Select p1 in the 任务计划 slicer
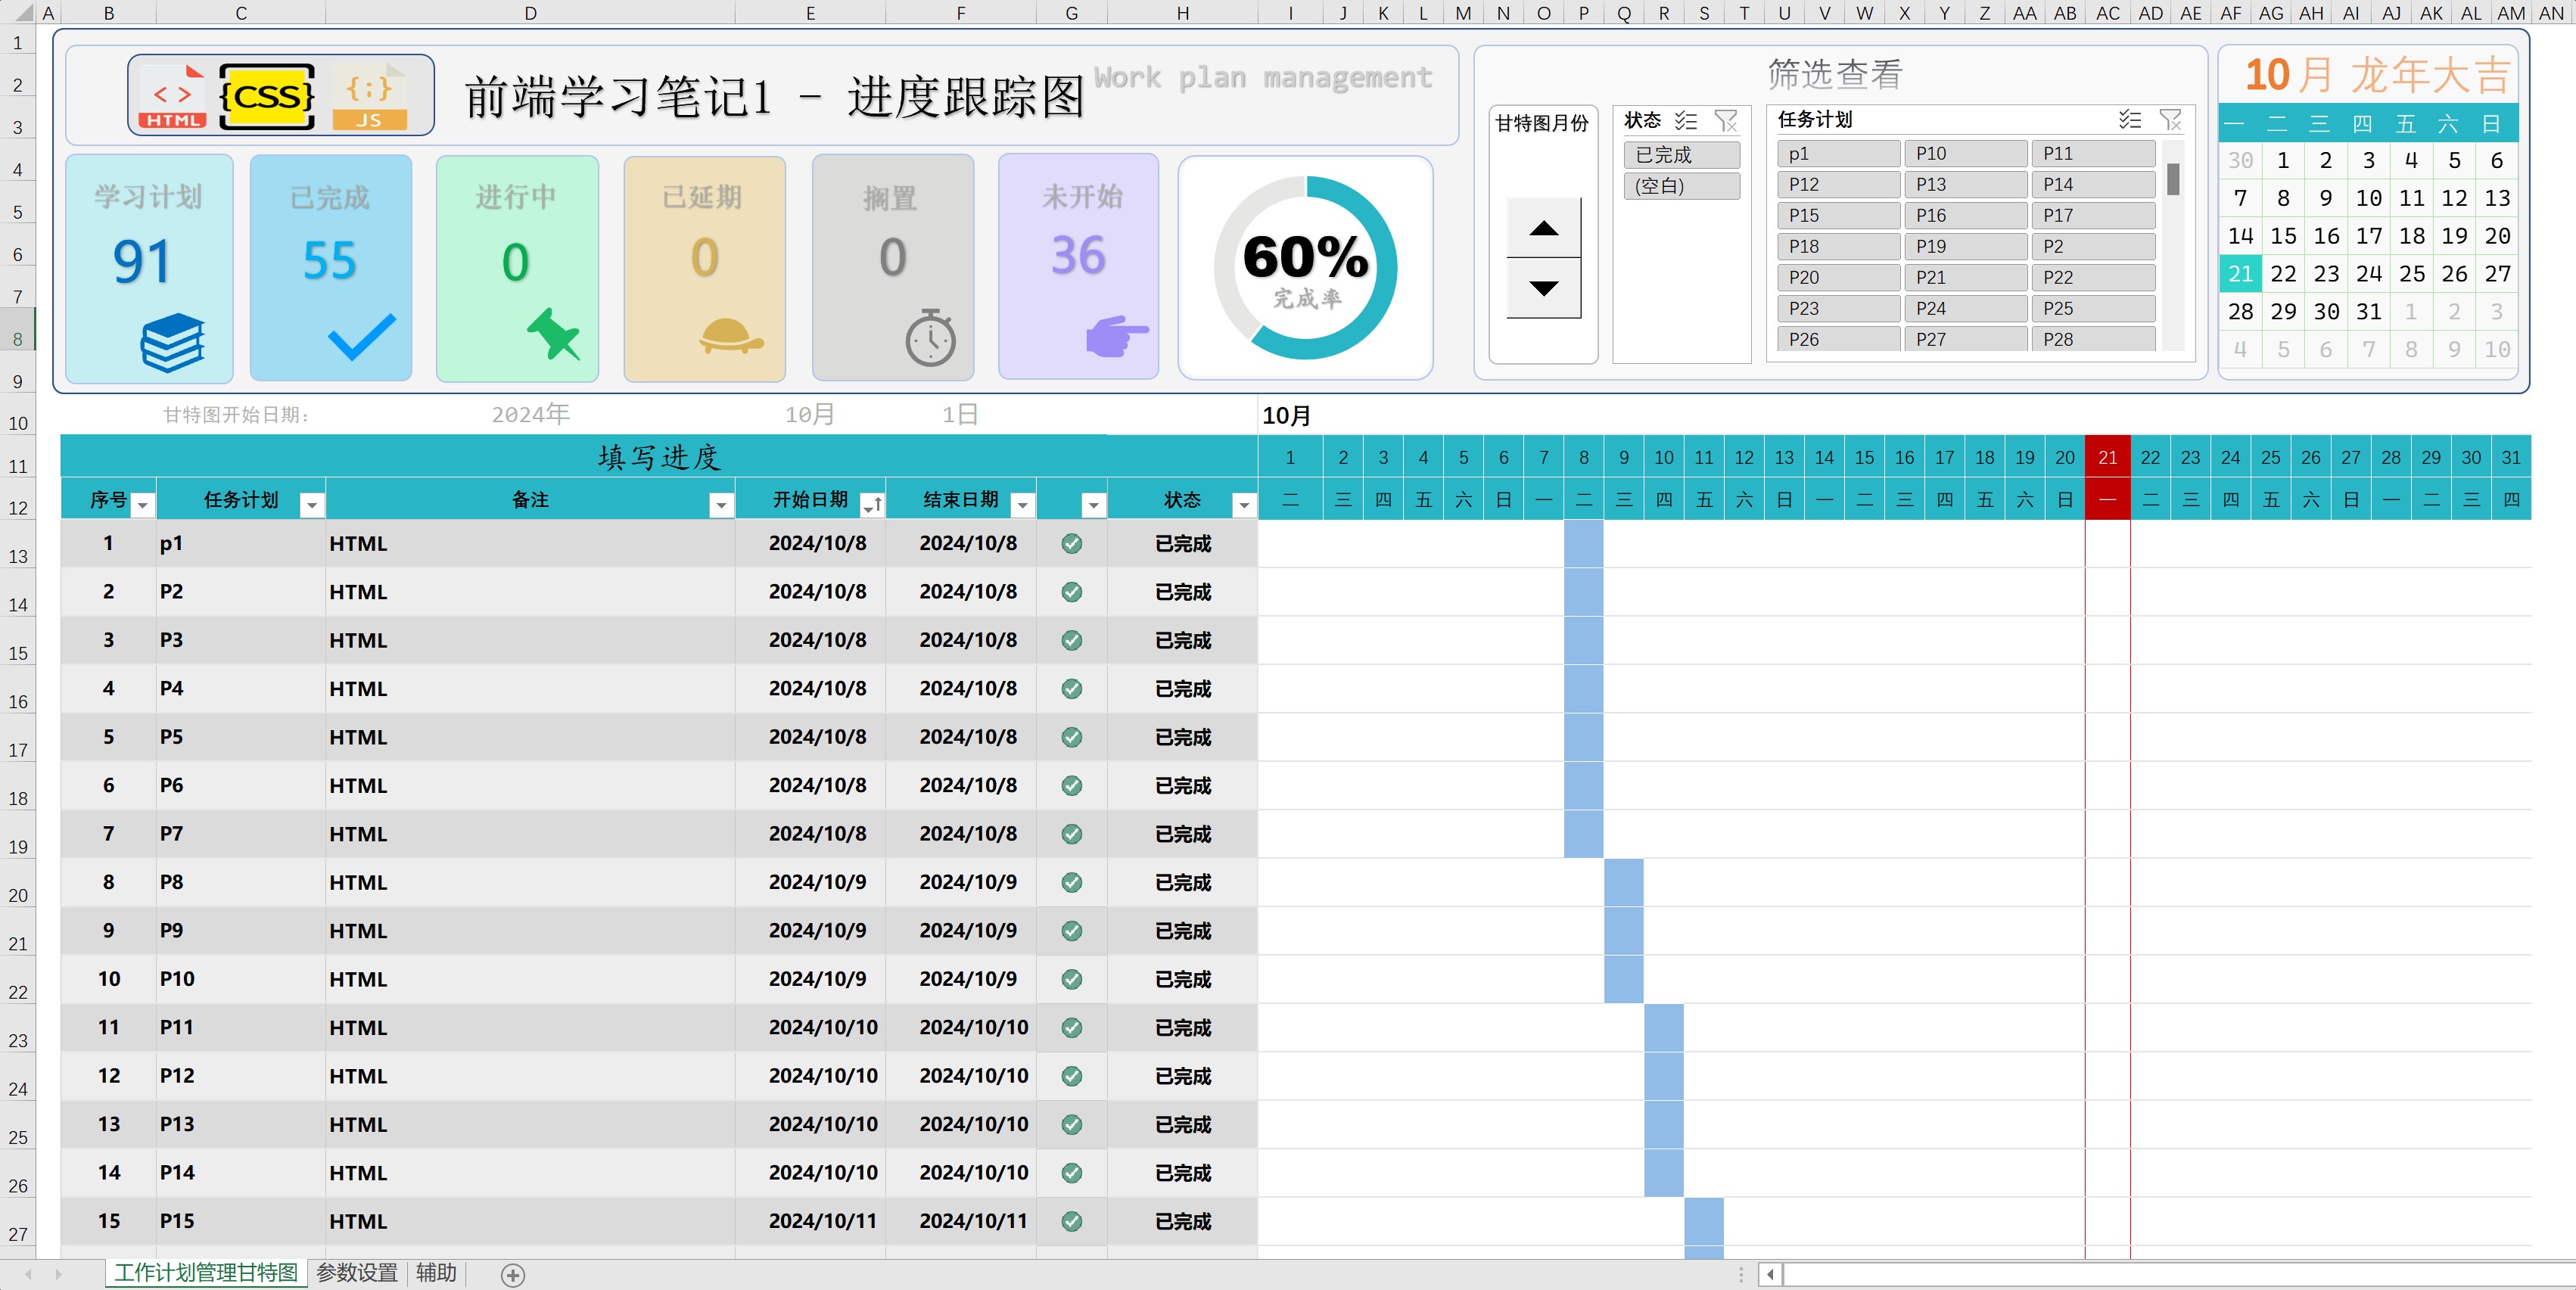The image size is (2576, 1290). (1838, 153)
